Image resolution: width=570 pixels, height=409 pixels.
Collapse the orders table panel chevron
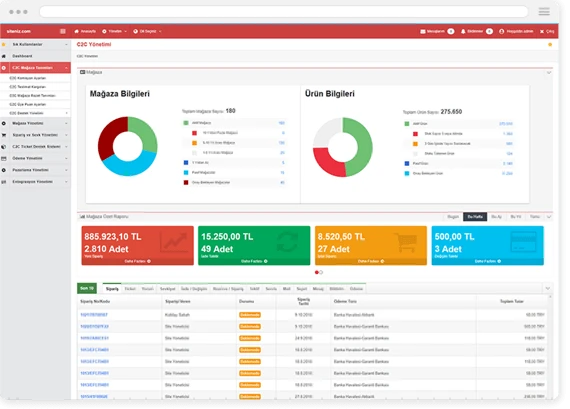tap(548, 289)
